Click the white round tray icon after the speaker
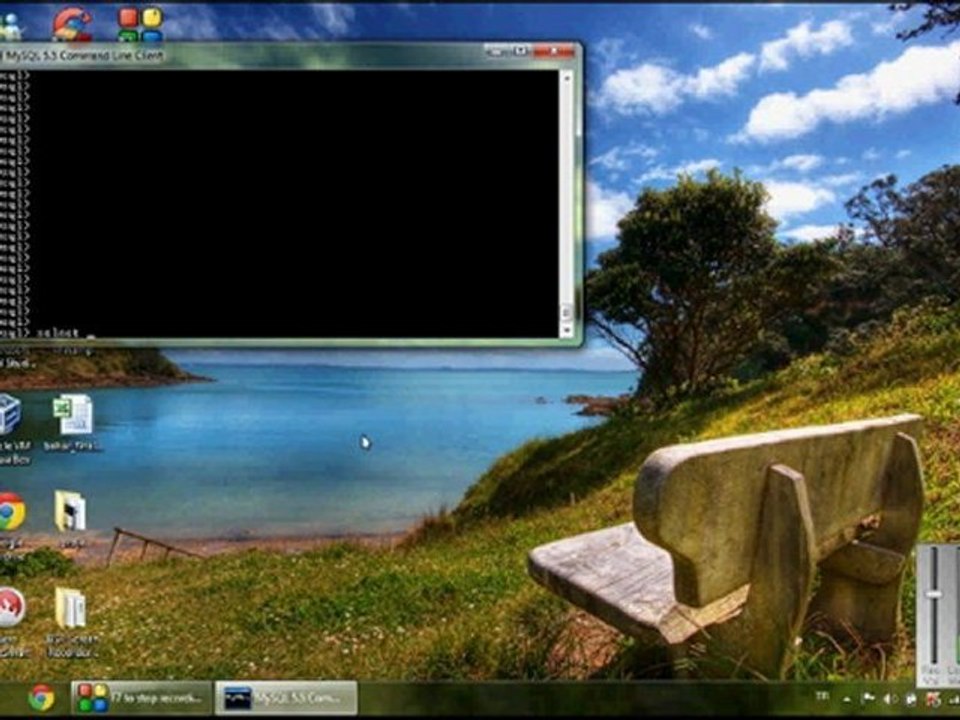The width and height of the screenshot is (960, 720). click(x=911, y=699)
